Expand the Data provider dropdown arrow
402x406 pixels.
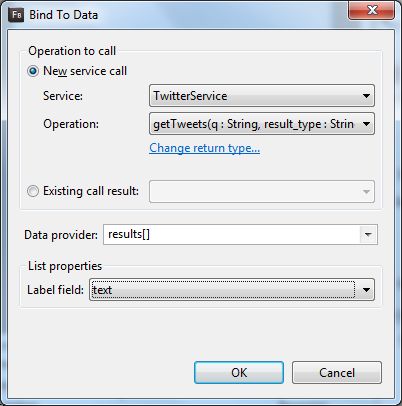[368, 235]
